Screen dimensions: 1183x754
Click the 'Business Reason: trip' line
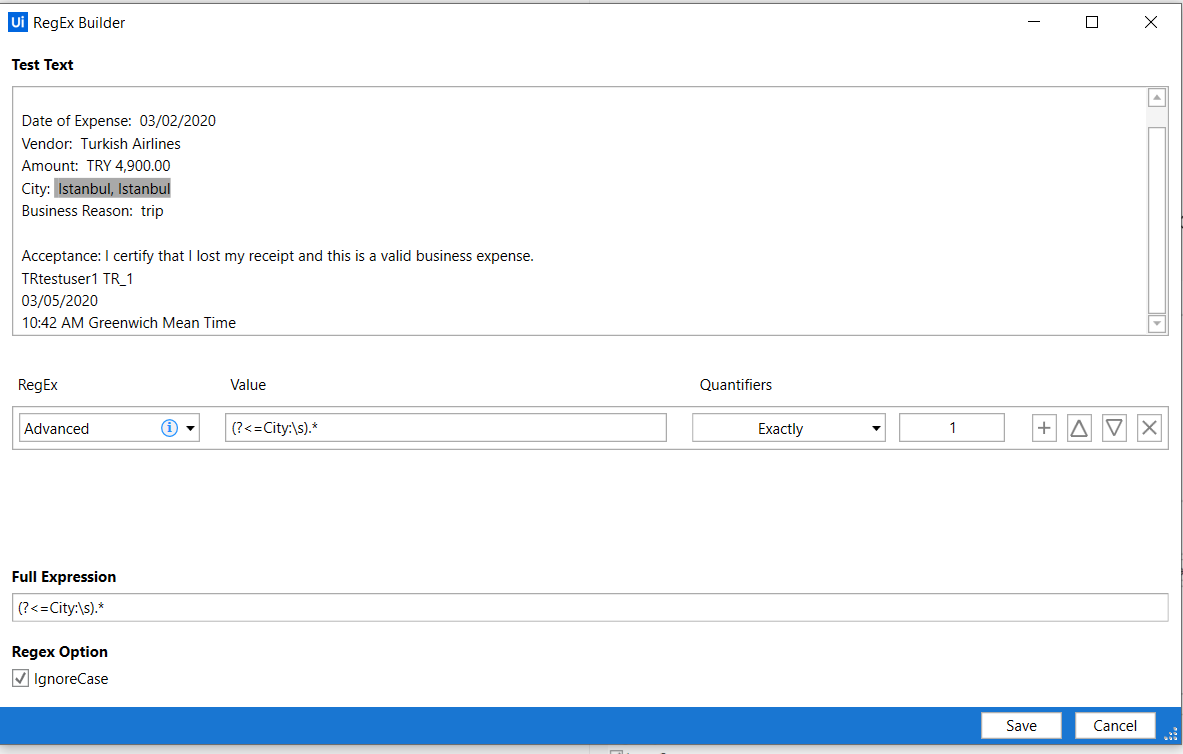92,211
